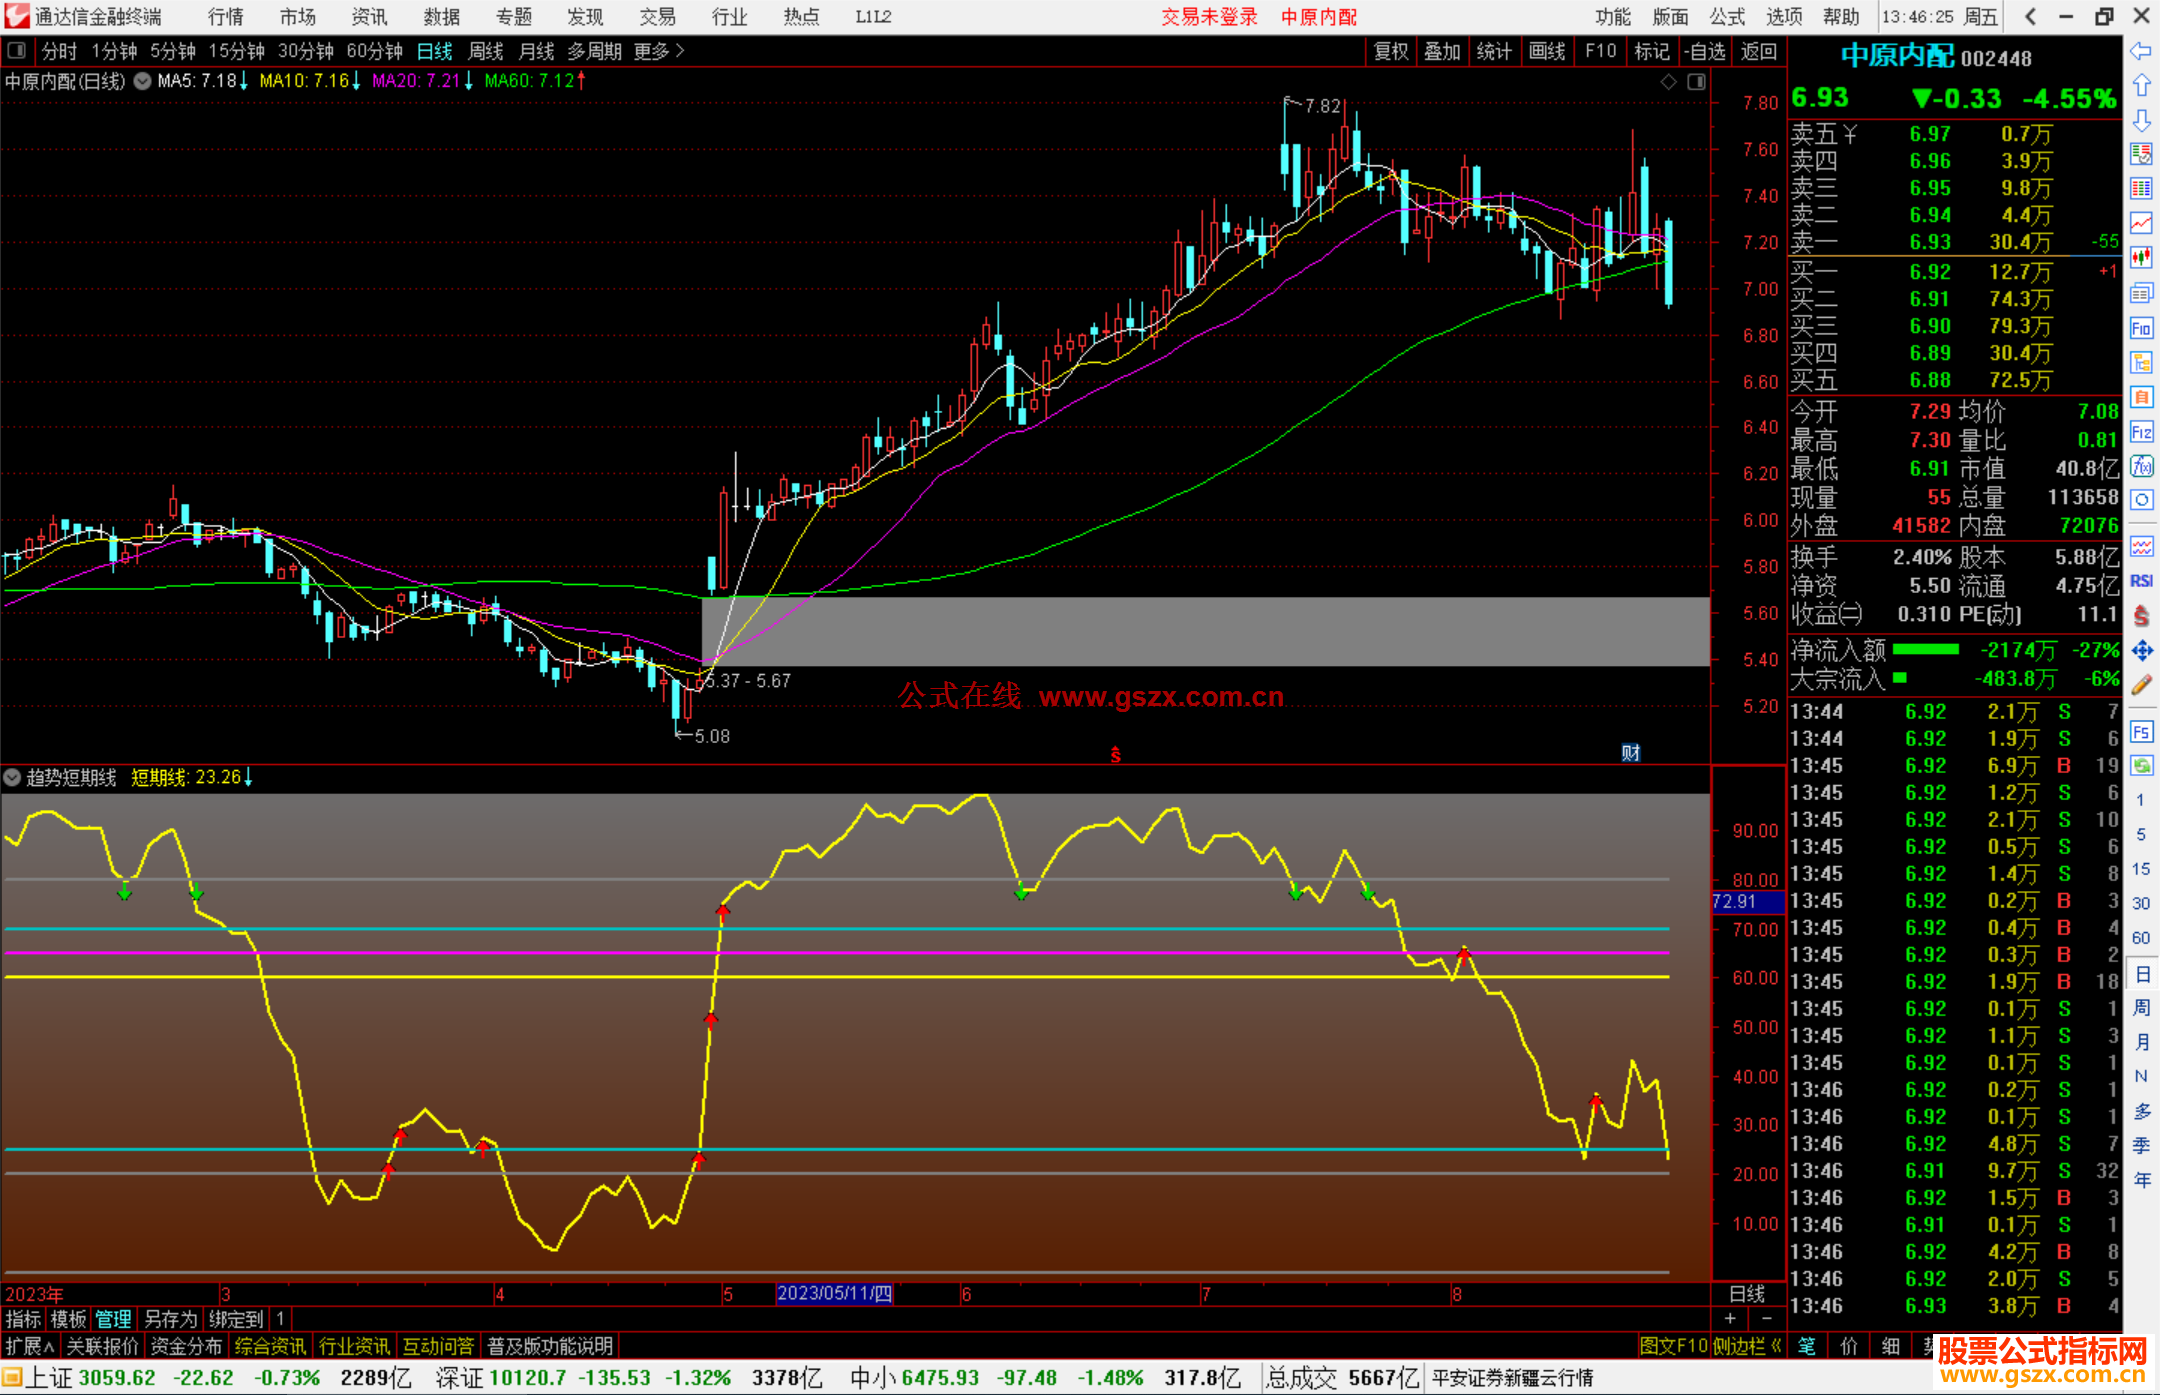Image resolution: width=2160 pixels, height=1395 pixels.
Task: Click the 另存为 button below the chart
Action: tap(171, 1319)
